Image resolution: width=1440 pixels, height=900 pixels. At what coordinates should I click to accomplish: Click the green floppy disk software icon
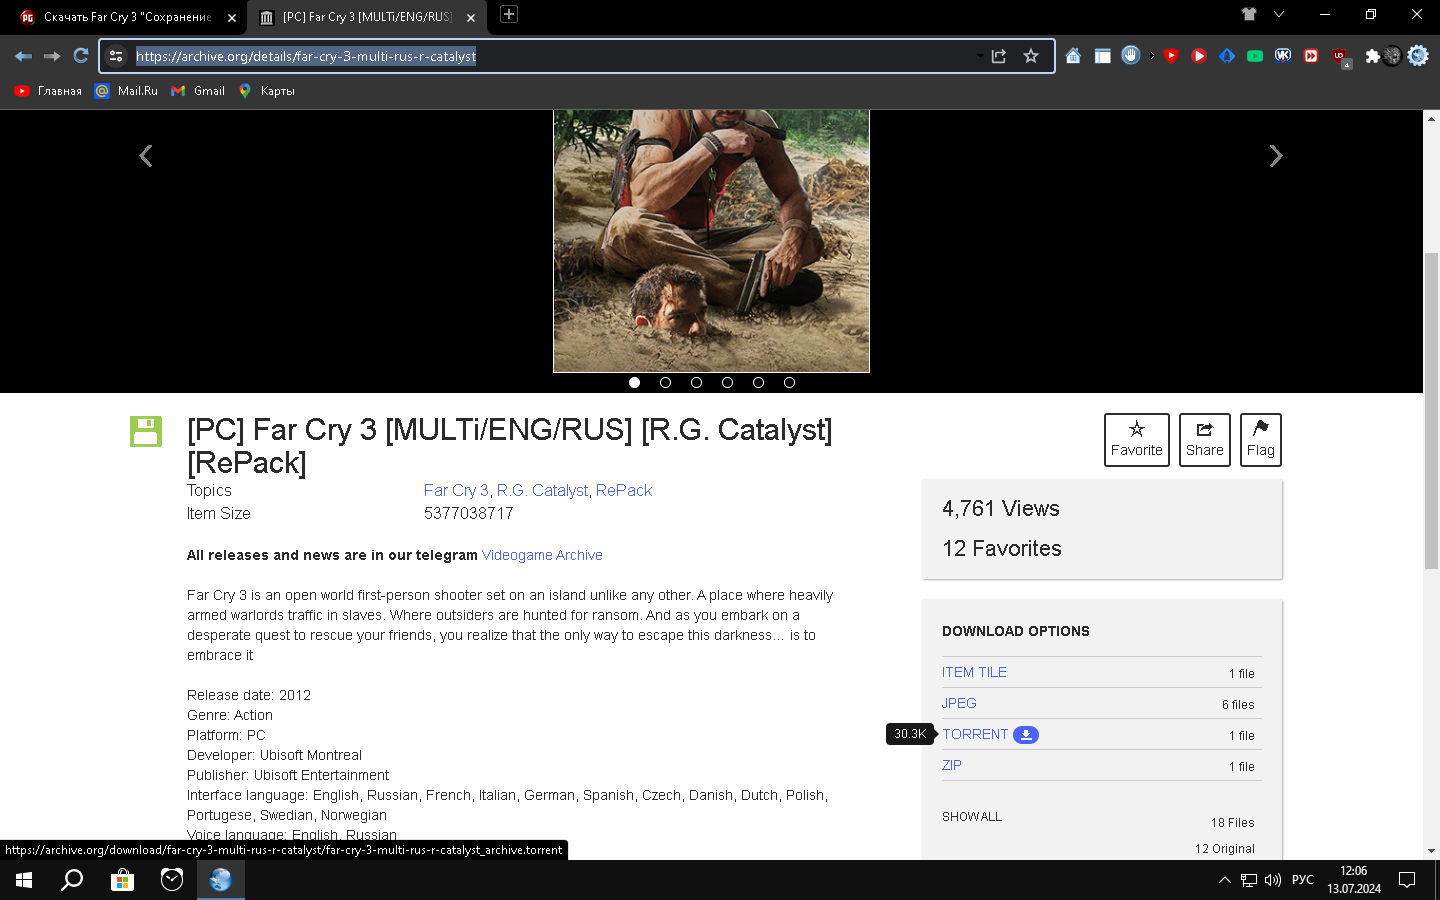146,431
